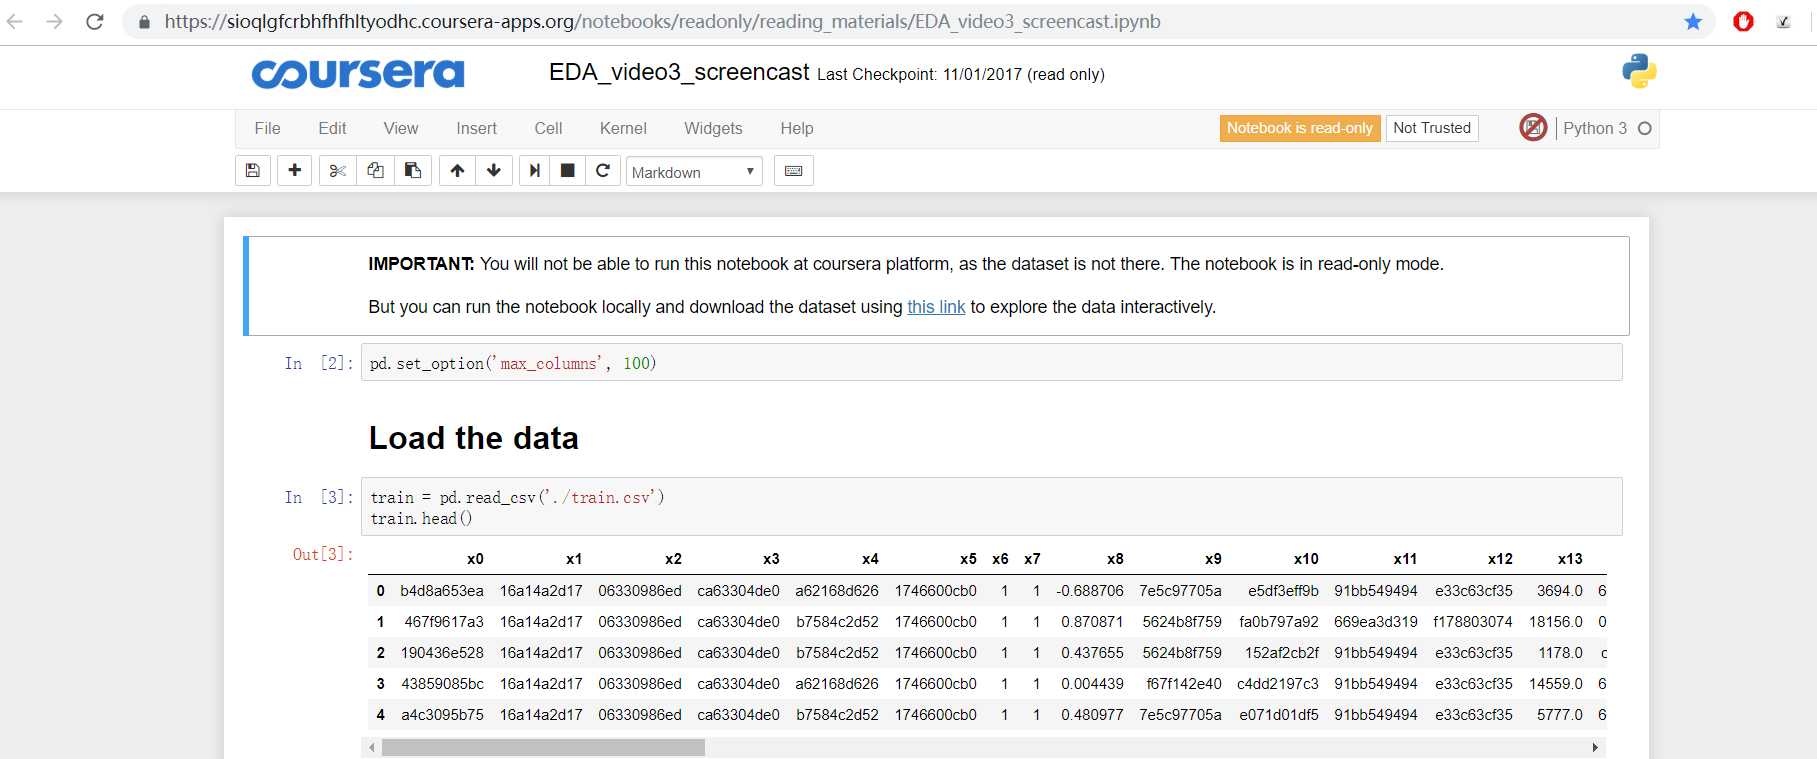1817x759 pixels.
Task: Click the kernel idle circle indicator
Action: (1645, 128)
